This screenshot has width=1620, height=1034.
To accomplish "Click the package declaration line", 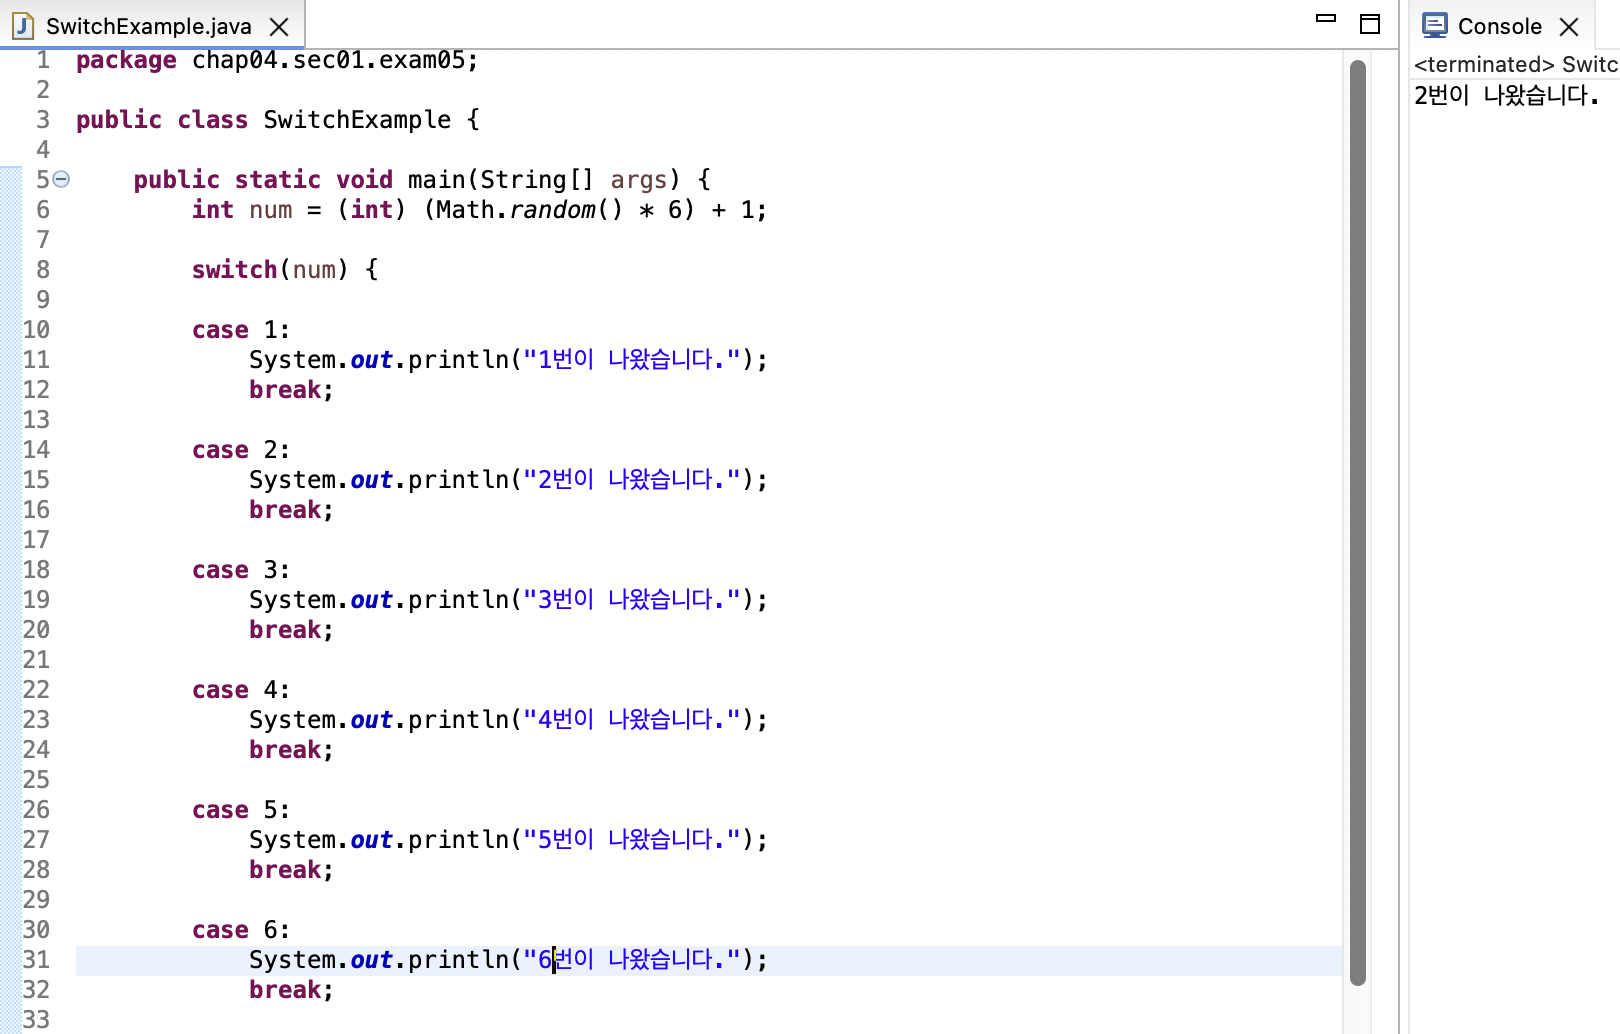I will (x=277, y=60).
